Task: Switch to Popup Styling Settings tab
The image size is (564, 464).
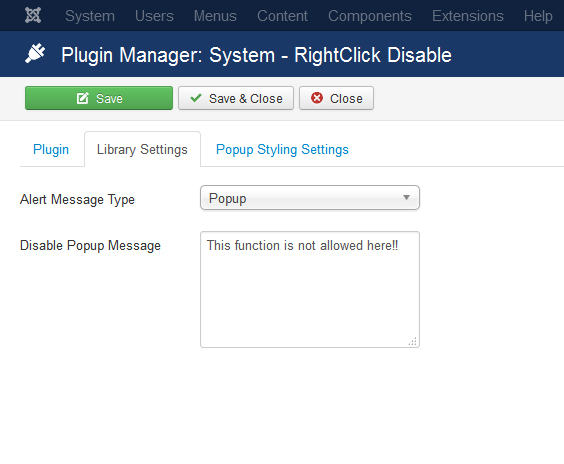Action: [x=282, y=149]
